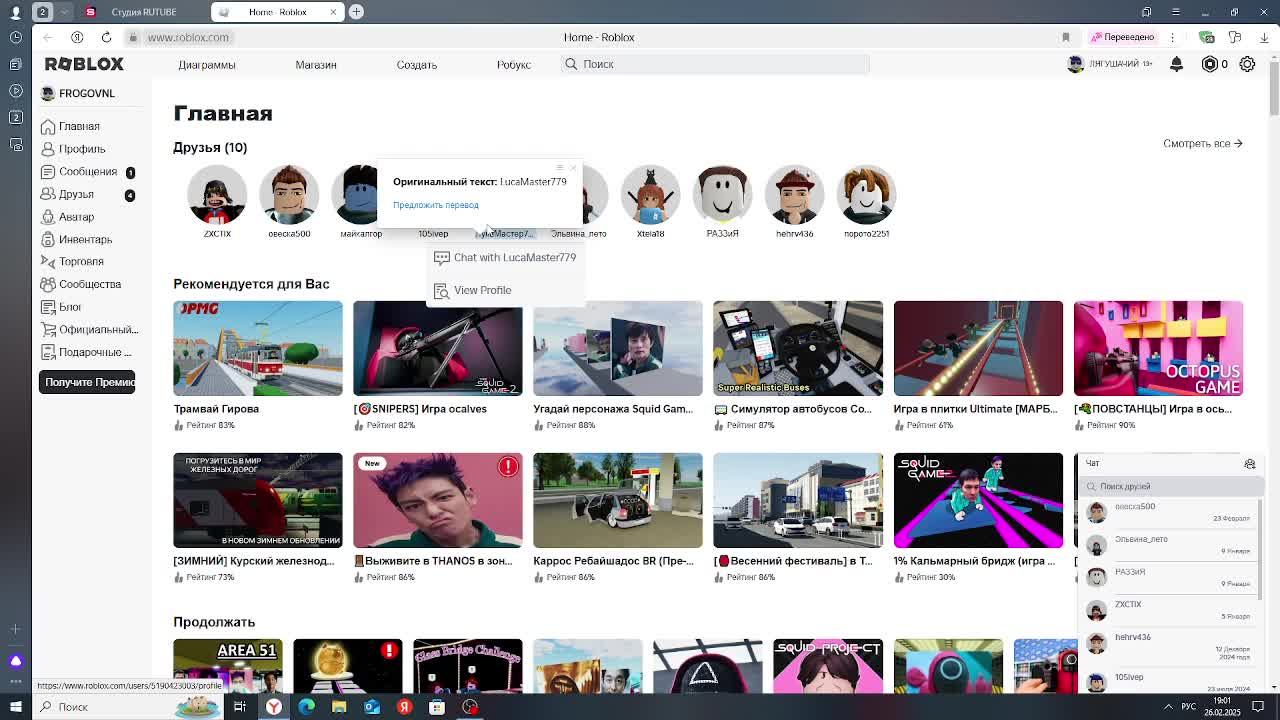The image size is (1280, 720).
Task: Open the AREA 51 game thumbnail
Action: [228, 666]
